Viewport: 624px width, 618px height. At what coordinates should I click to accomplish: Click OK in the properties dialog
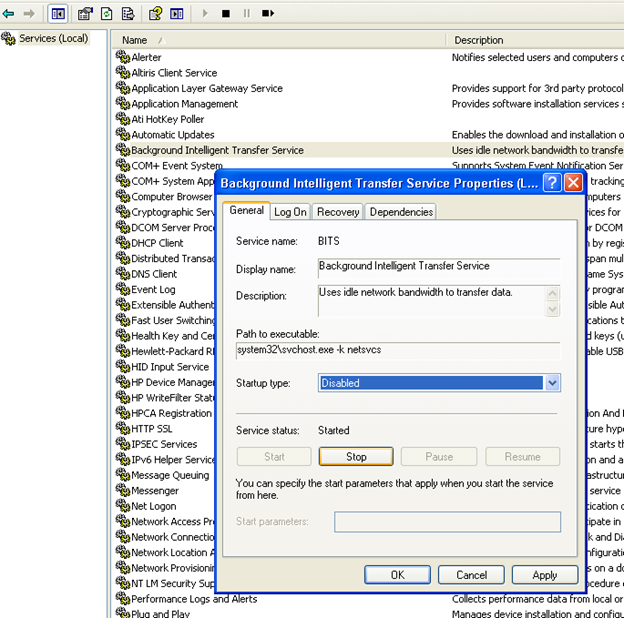click(x=397, y=575)
